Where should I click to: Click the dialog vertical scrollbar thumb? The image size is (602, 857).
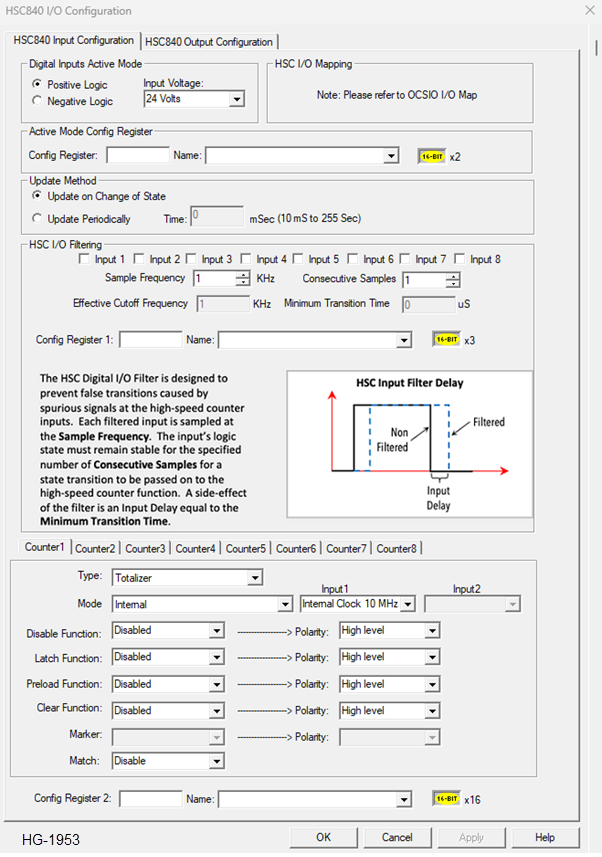point(597,46)
